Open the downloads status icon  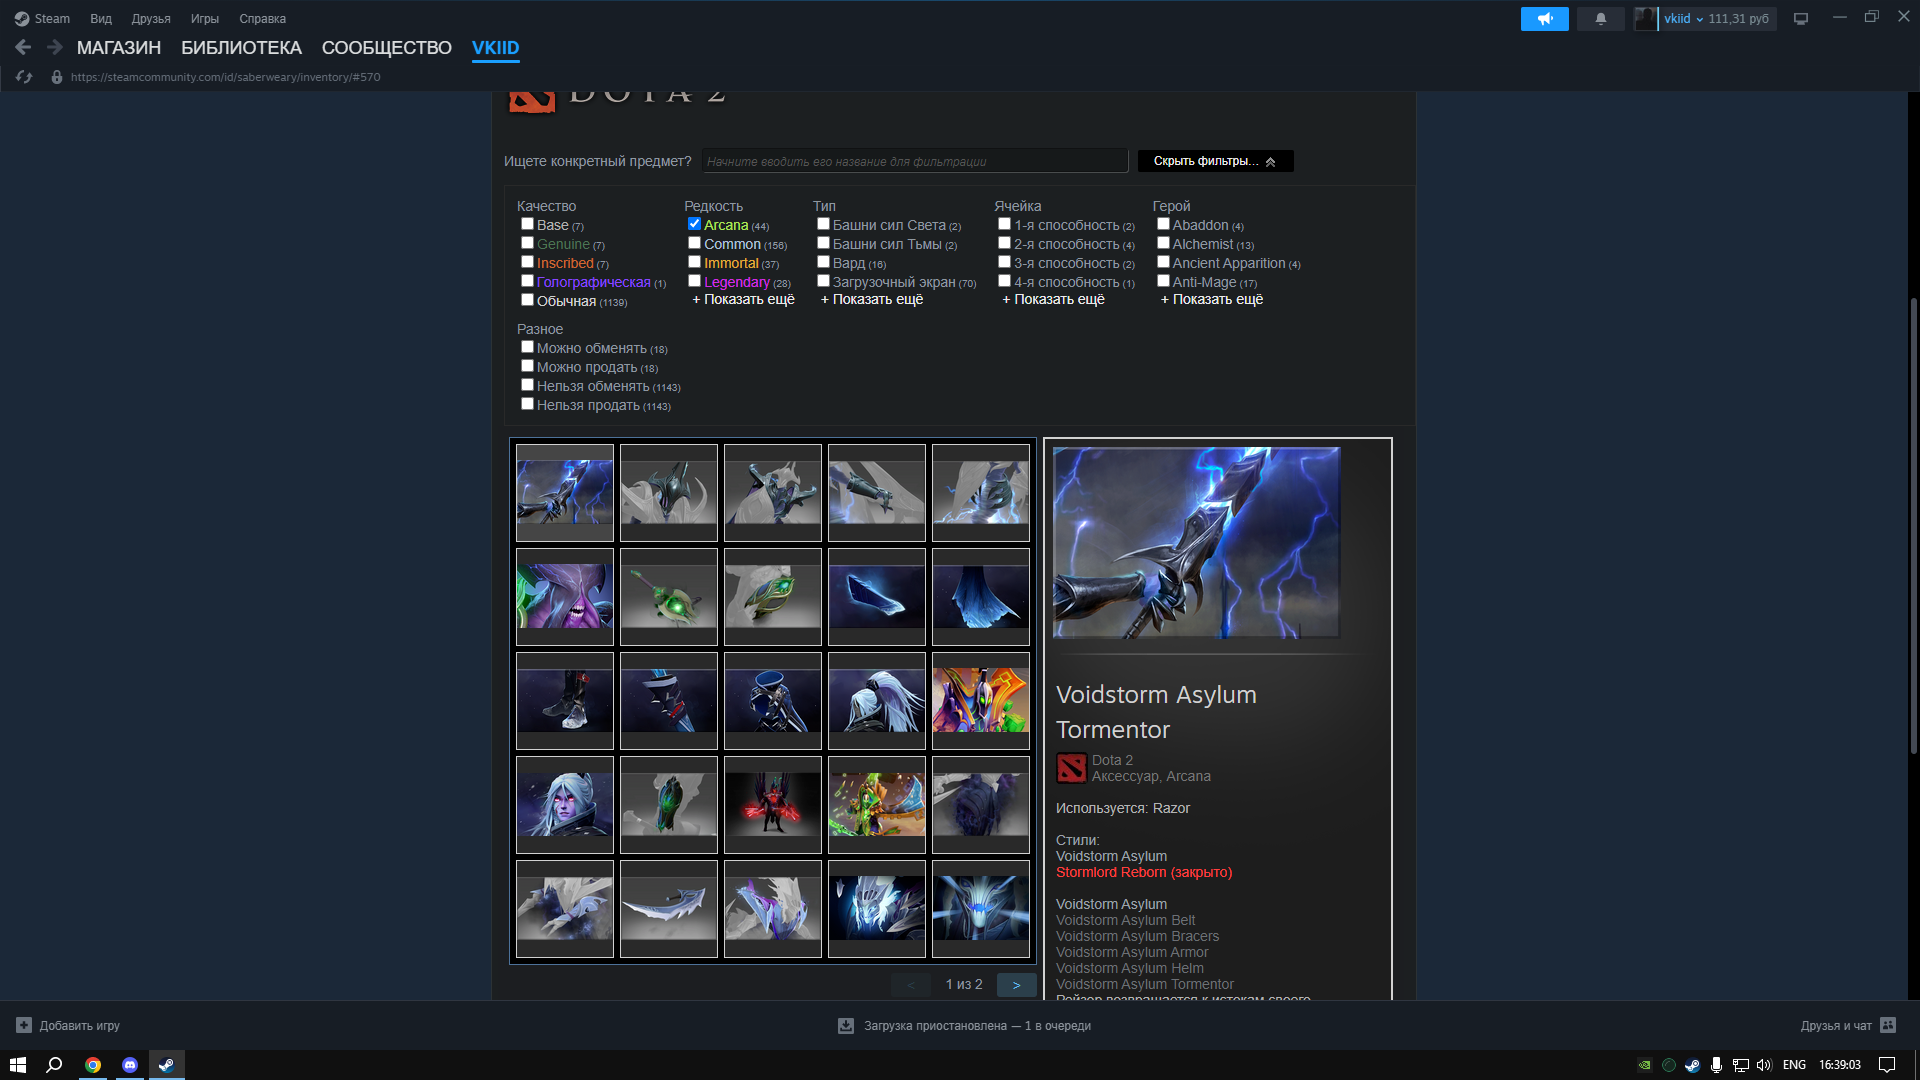tap(846, 1025)
